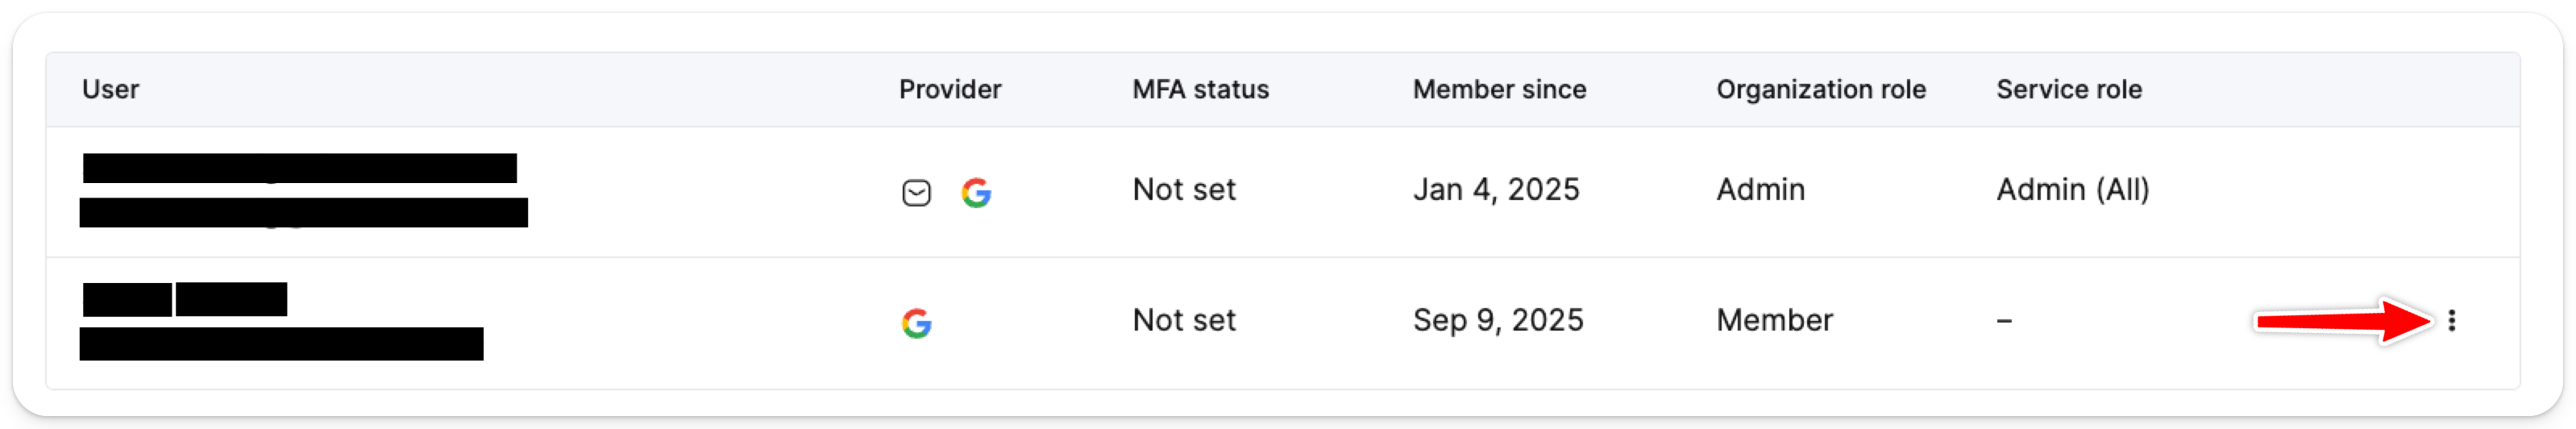Select the MFA status column header

point(1200,90)
